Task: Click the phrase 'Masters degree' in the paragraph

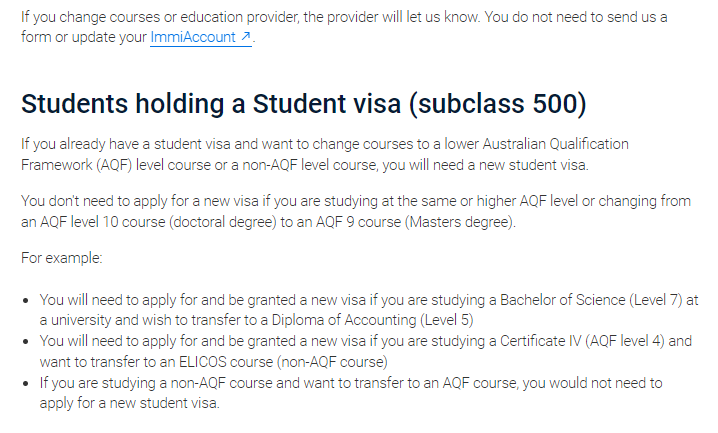Action: pyautogui.click(x=459, y=222)
